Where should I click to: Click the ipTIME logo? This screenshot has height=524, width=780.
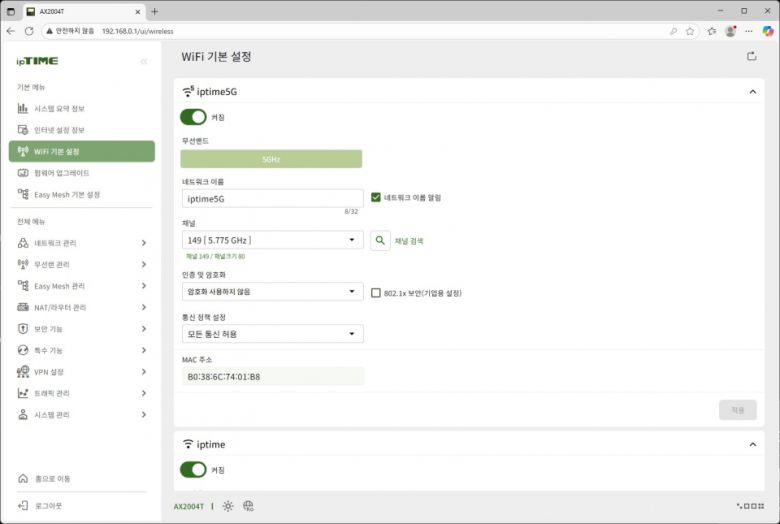[x=37, y=61]
